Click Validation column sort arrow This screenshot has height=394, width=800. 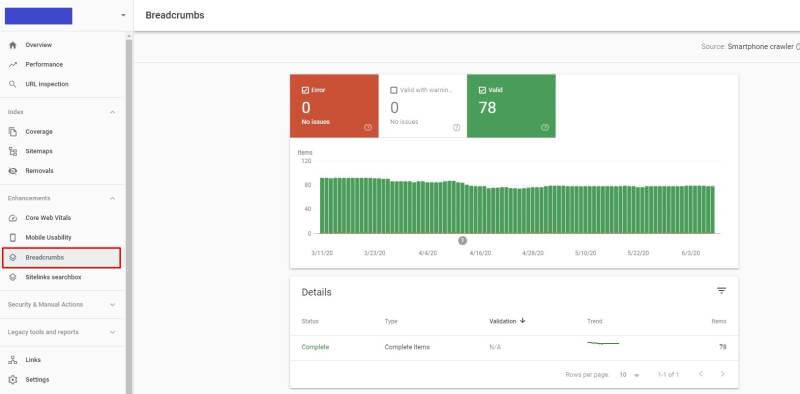(522, 321)
